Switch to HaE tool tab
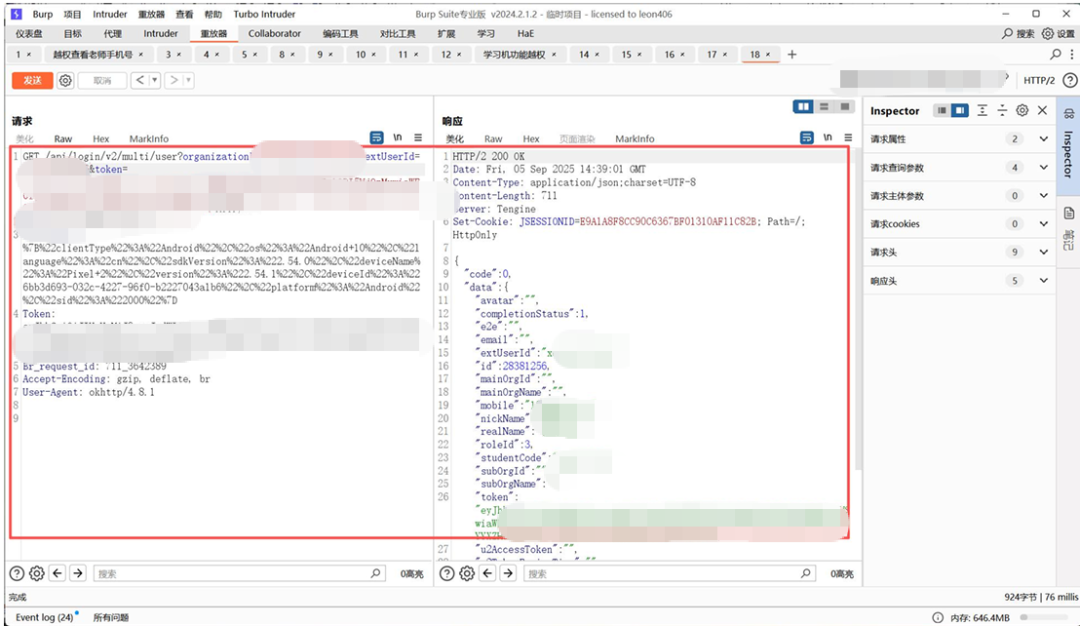Viewport: 1080px width, 626px height. (x=526, y=33)
